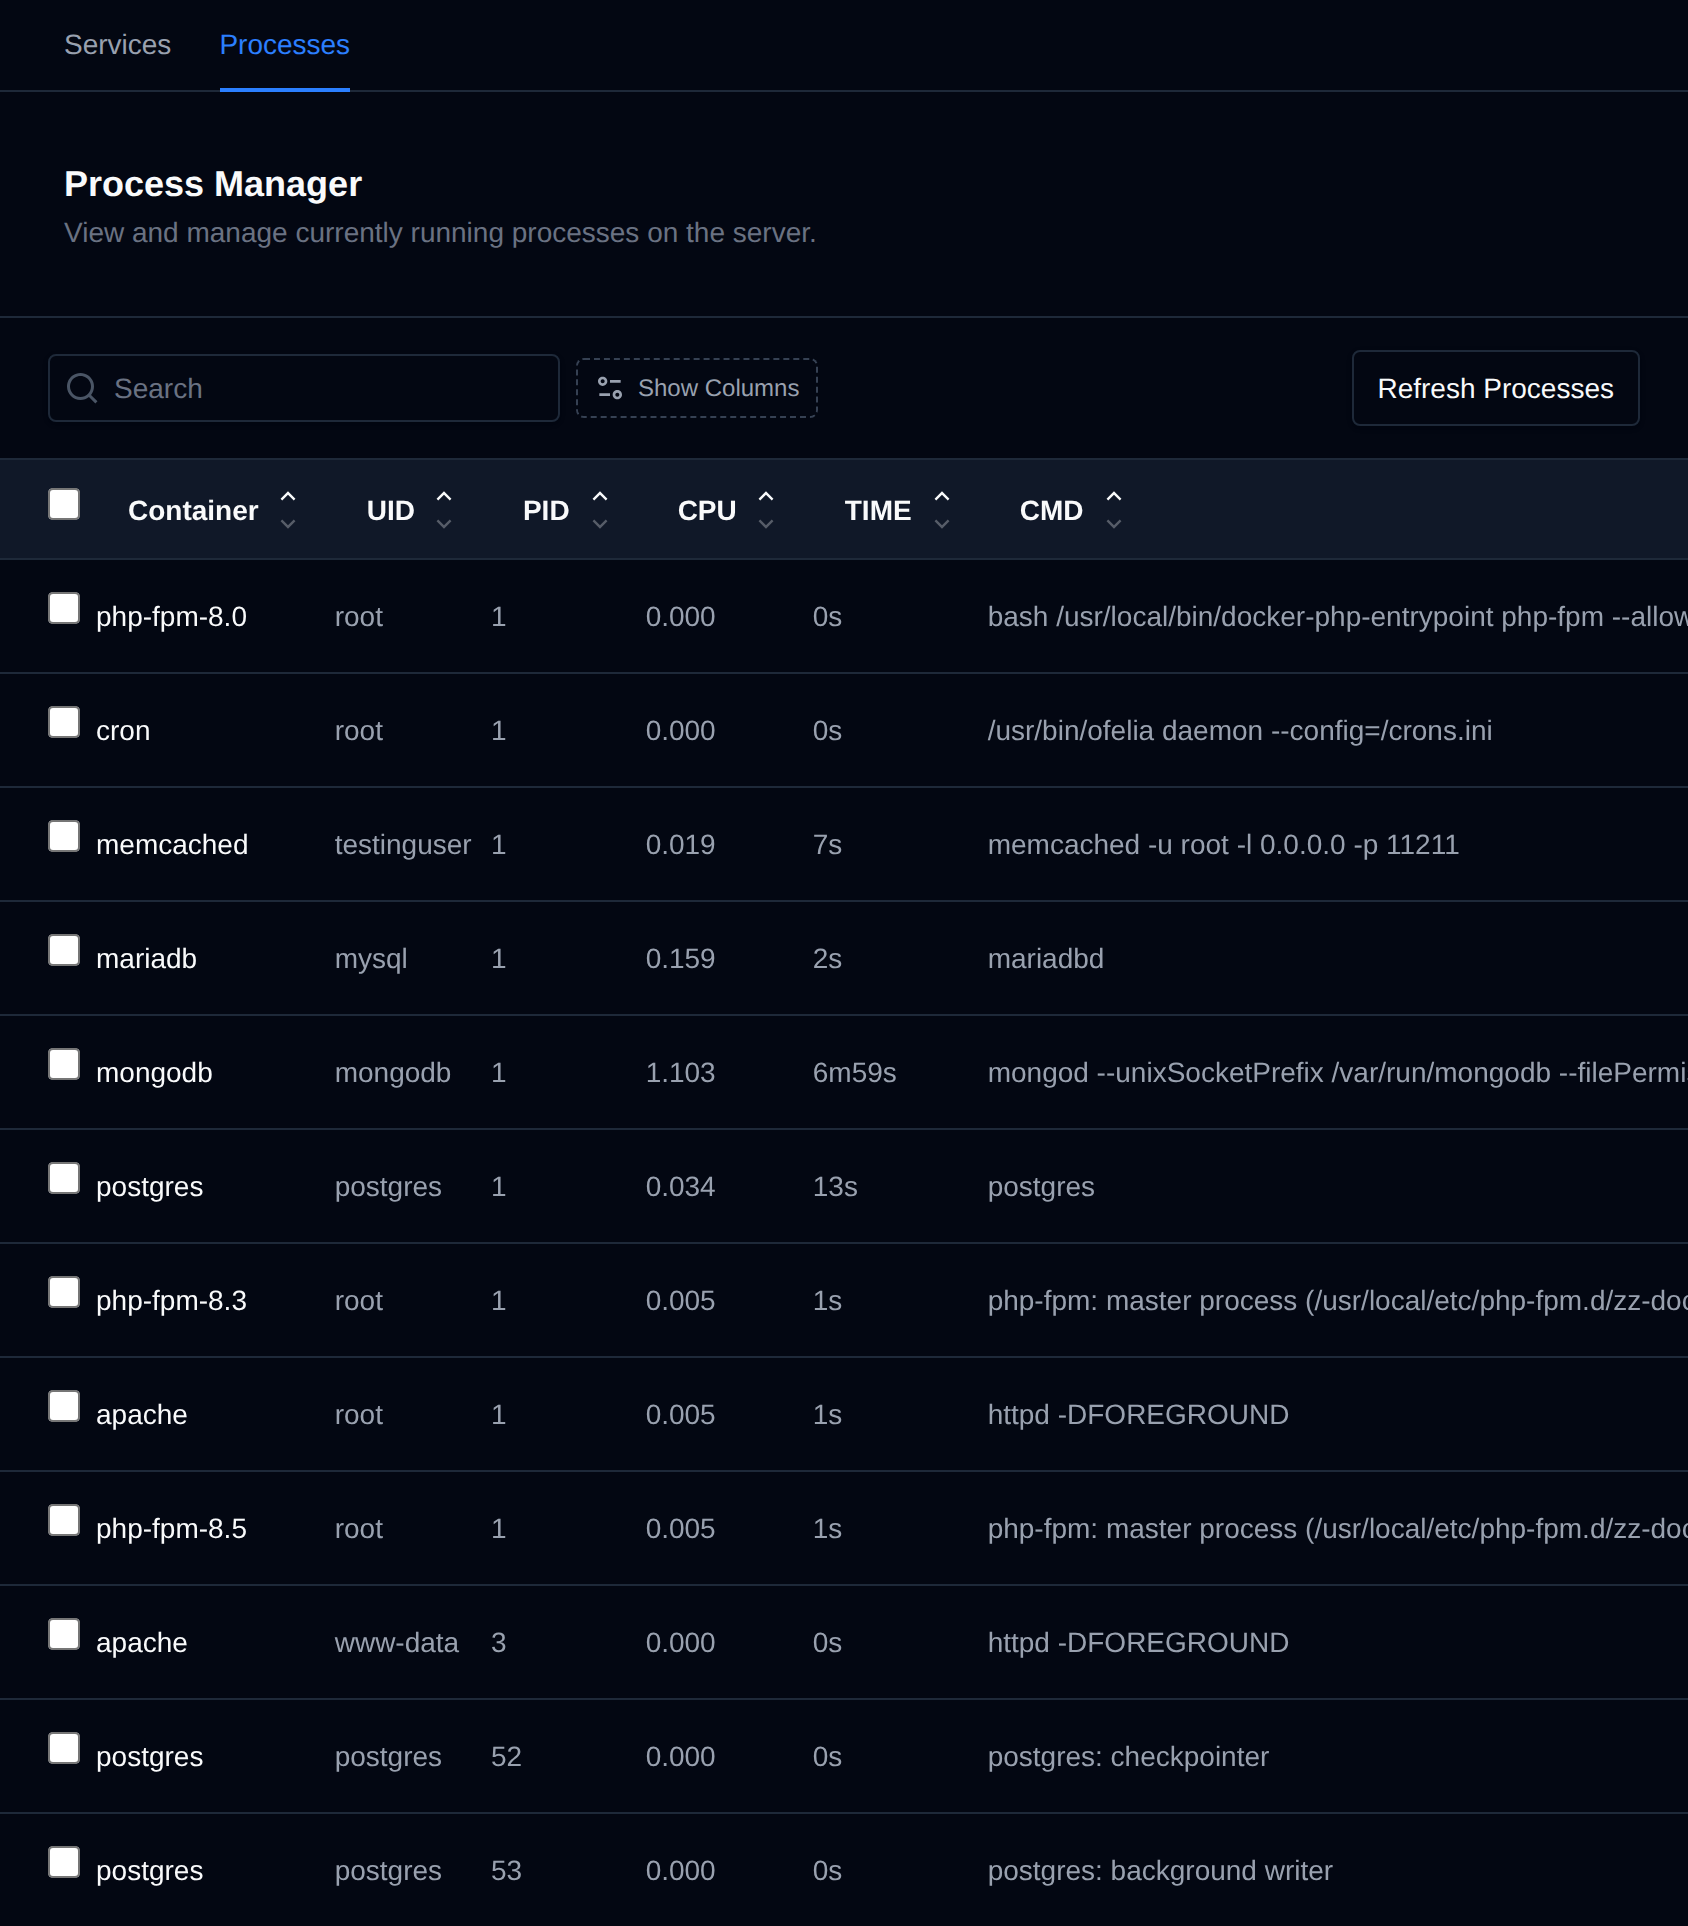Check the postgres PID 1 row checkbox
Image resolution: width=1688 pixels, height=1926 pixels.
tap(64, 1178)
